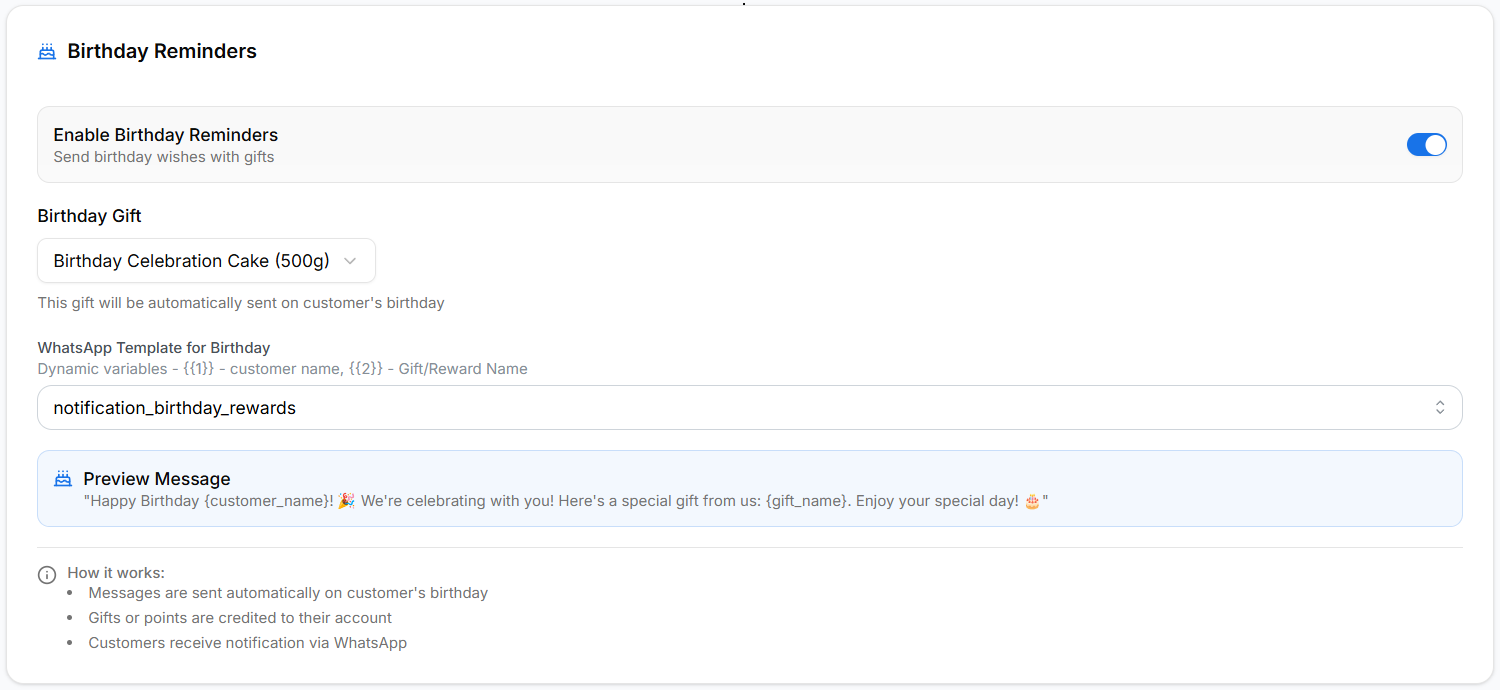This screenshot has width=1500, height=690.
Task: Click the Birthday Gift field label
Action: (x=90, y=216)
